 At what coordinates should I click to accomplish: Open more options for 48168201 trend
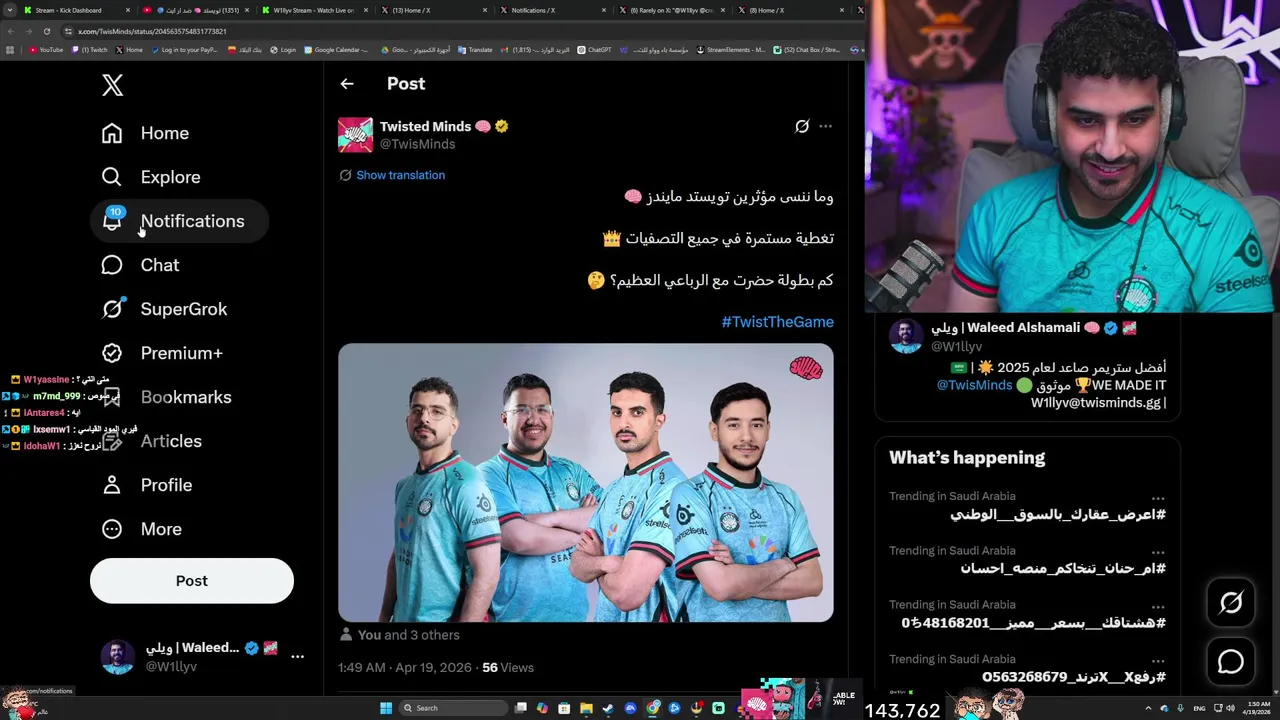point(1158,605)
